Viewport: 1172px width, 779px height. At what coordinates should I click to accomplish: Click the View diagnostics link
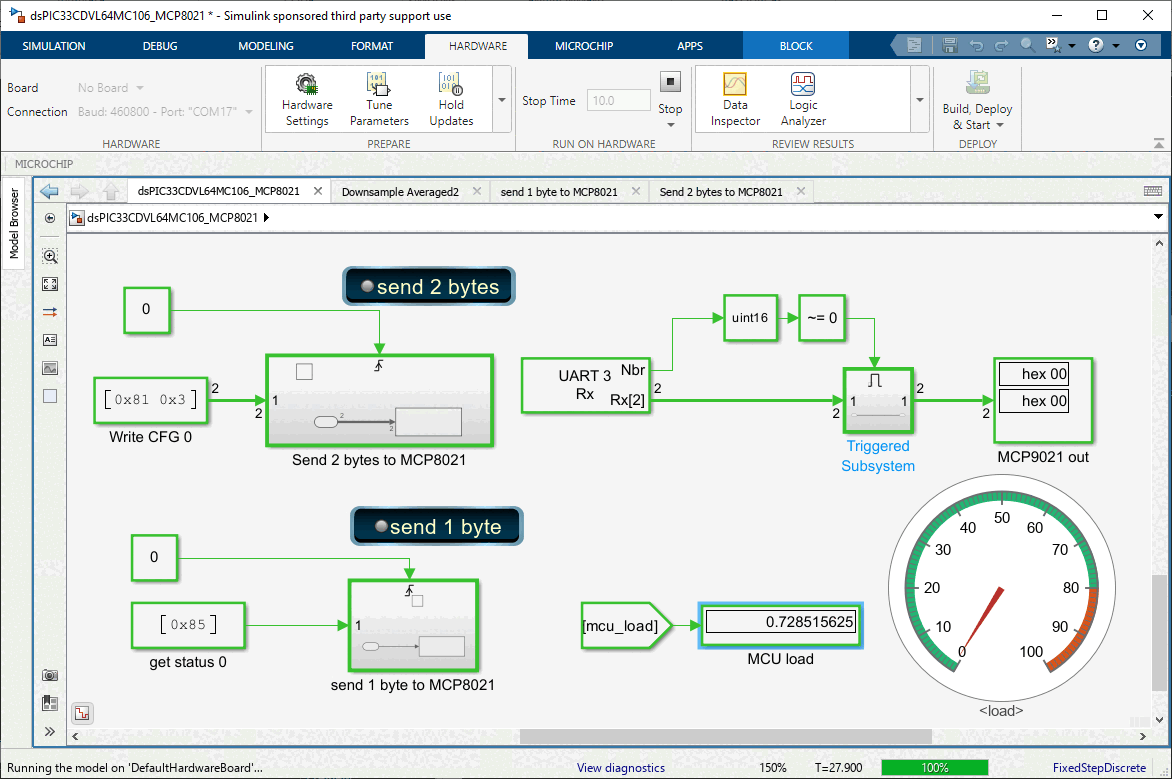620,767
